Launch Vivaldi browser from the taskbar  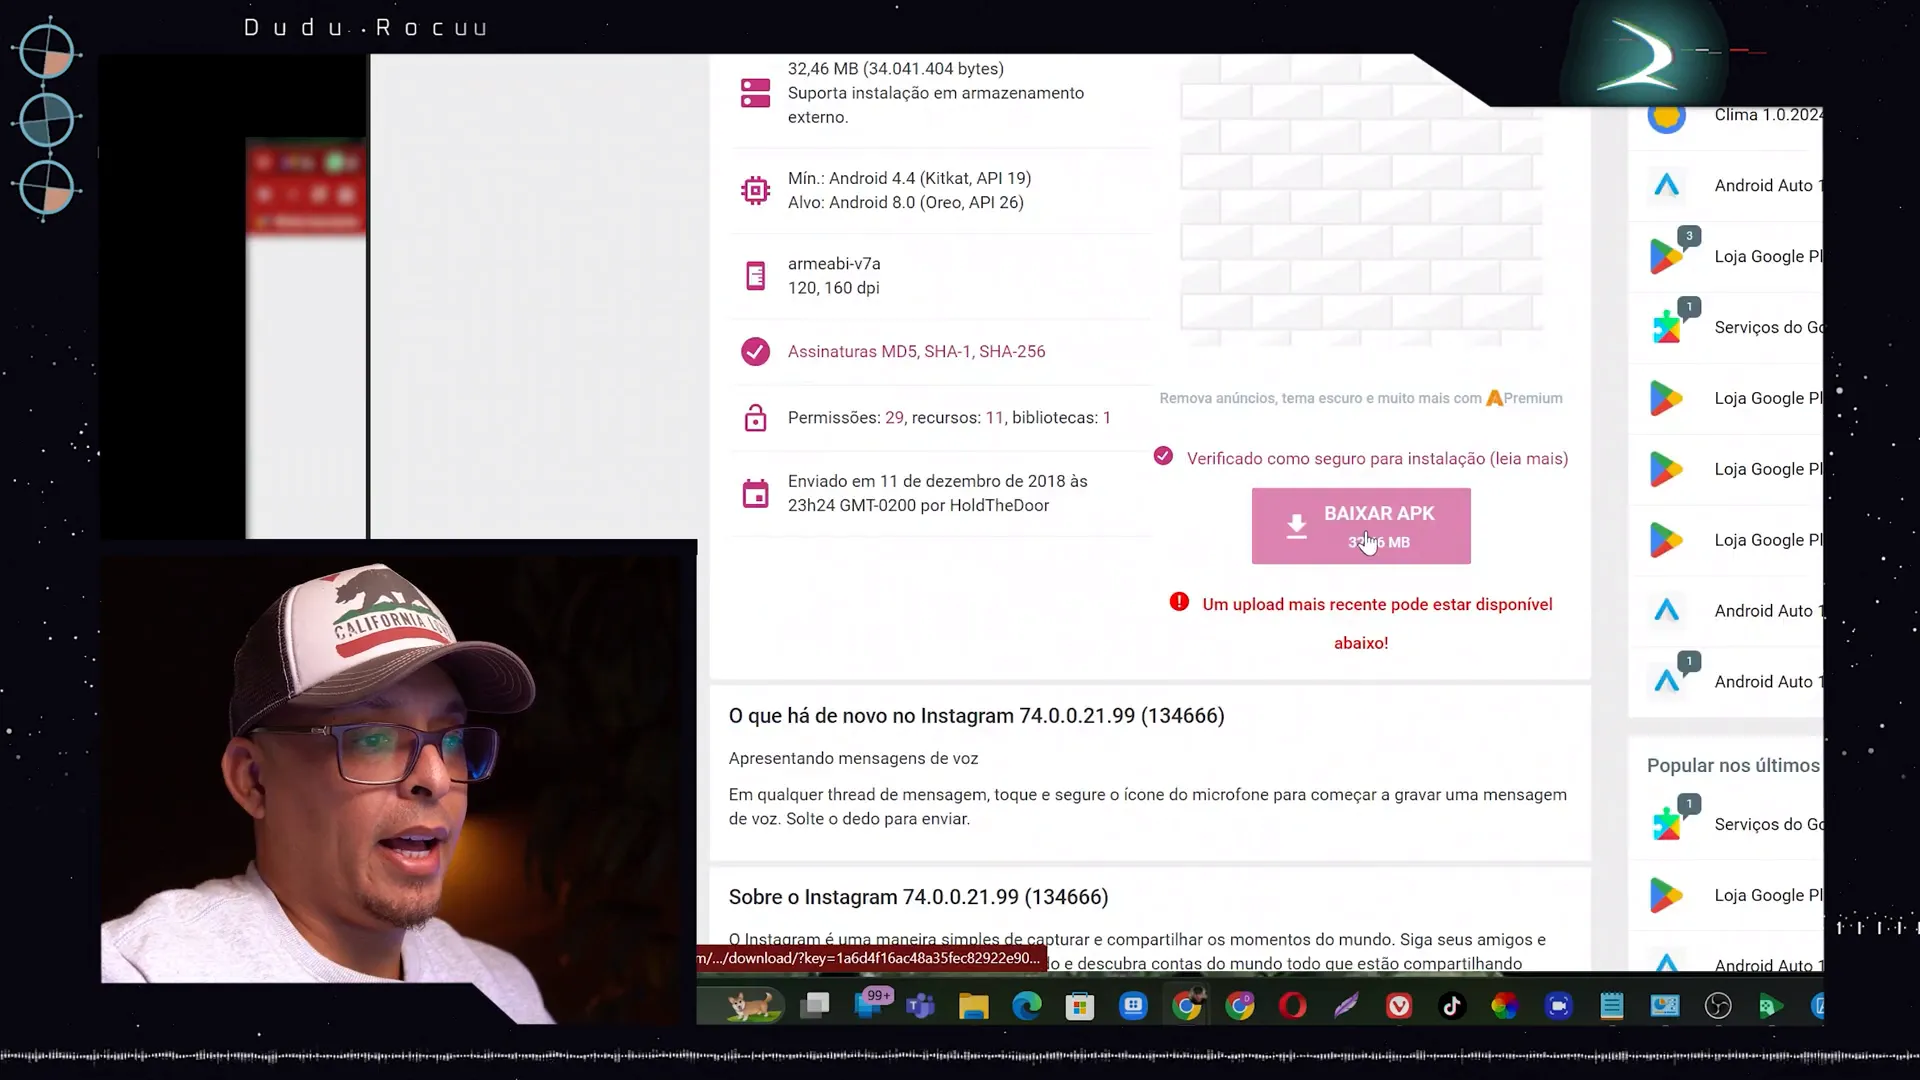pos(1399,1006)
